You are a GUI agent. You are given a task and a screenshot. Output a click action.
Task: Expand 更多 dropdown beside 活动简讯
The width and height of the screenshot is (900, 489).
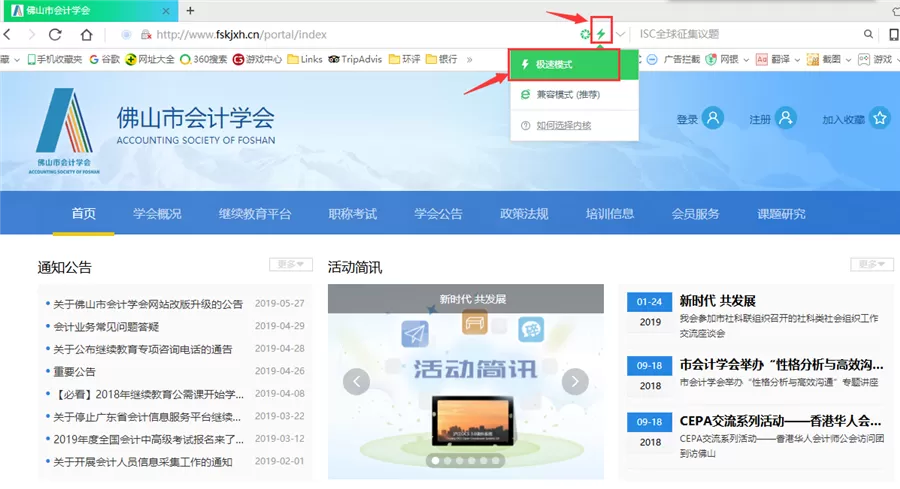[872, 265]
